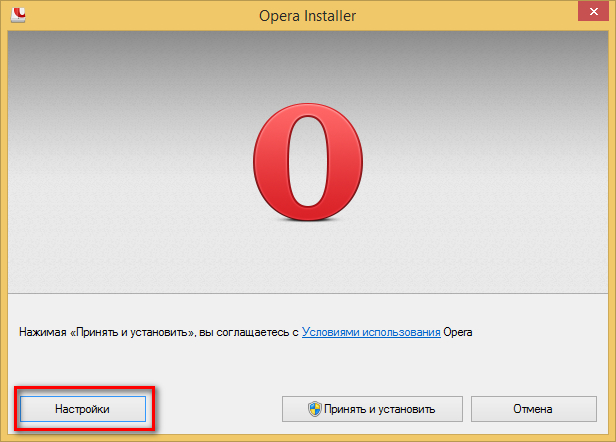Click the "Opera Installer" title text

click(307, 14)
